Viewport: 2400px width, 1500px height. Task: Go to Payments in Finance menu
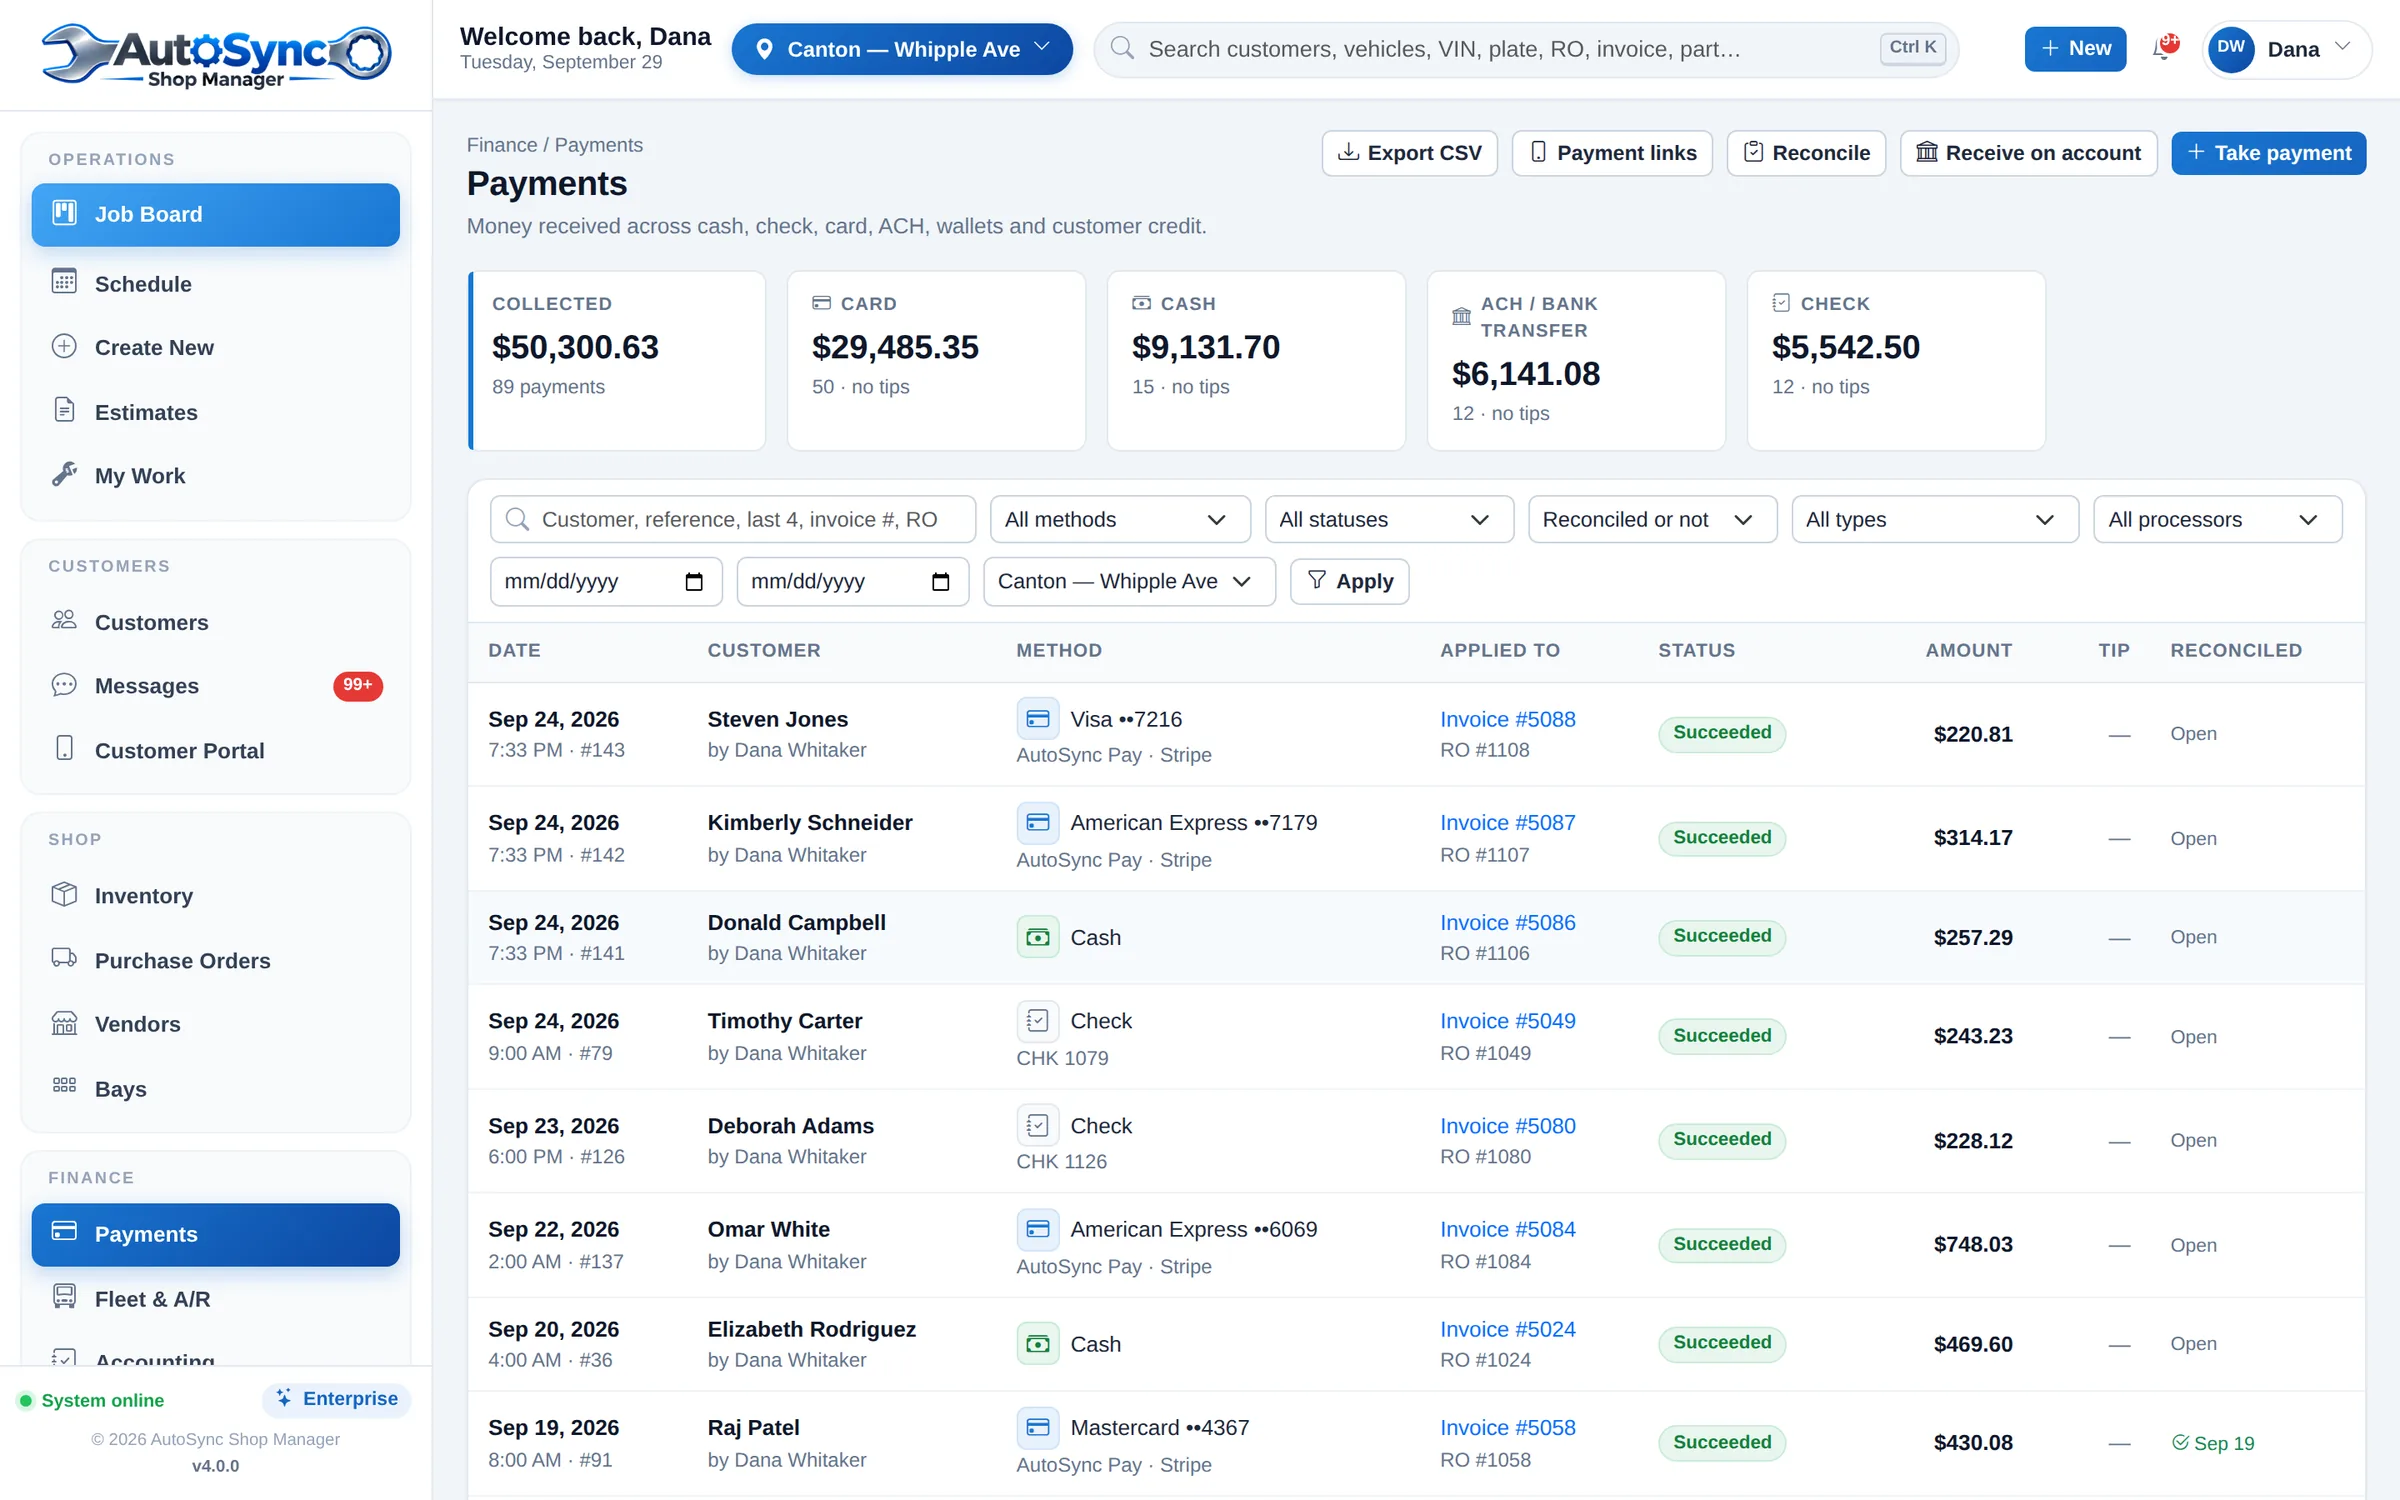pyautogui.click(x=215, y=1234)
